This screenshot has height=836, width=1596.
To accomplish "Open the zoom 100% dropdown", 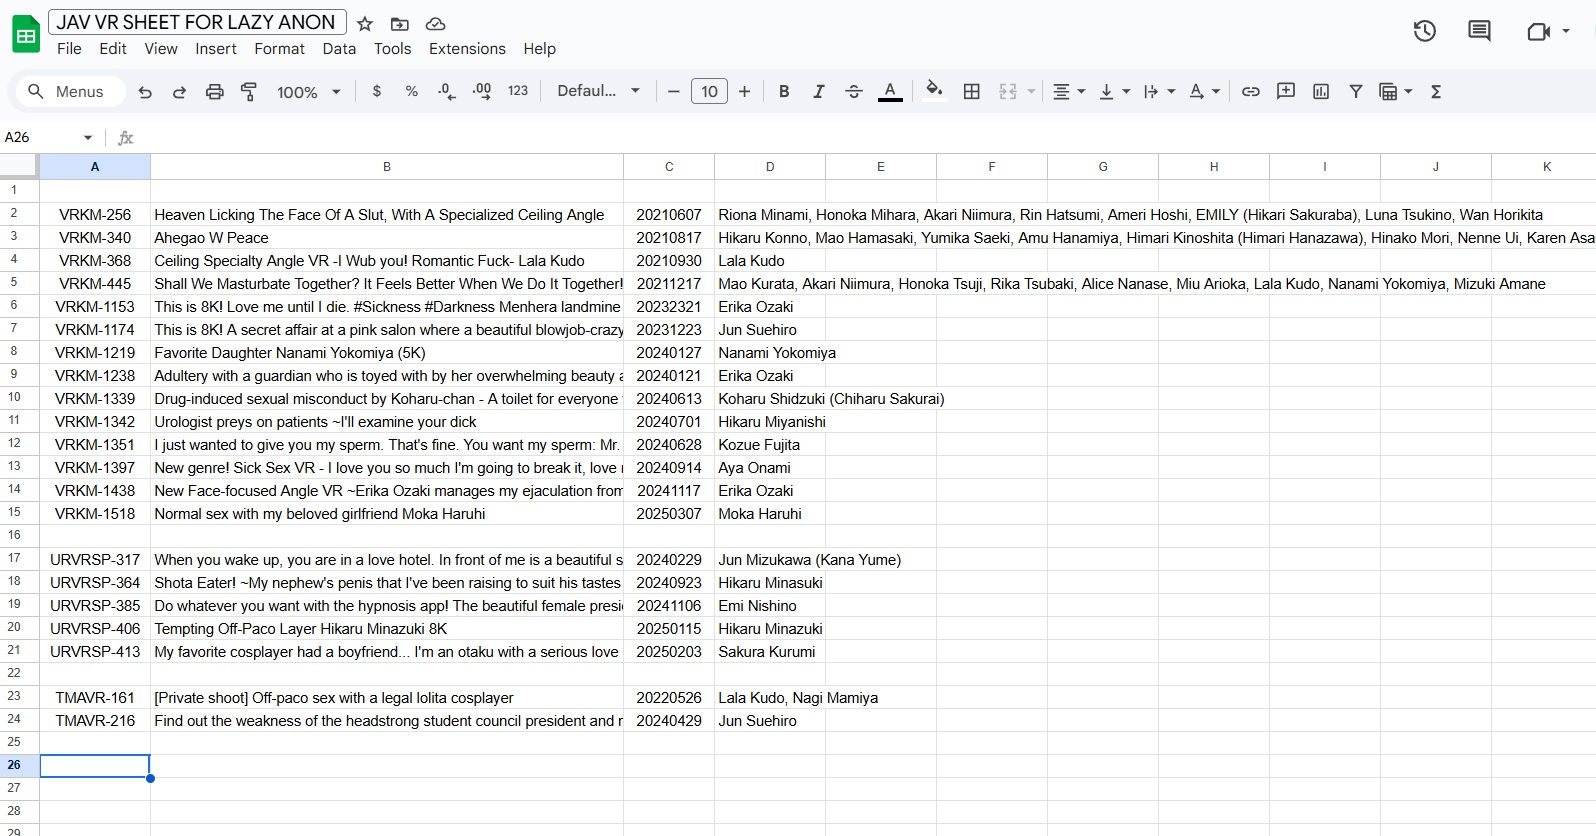I will (x=308, y=92).
